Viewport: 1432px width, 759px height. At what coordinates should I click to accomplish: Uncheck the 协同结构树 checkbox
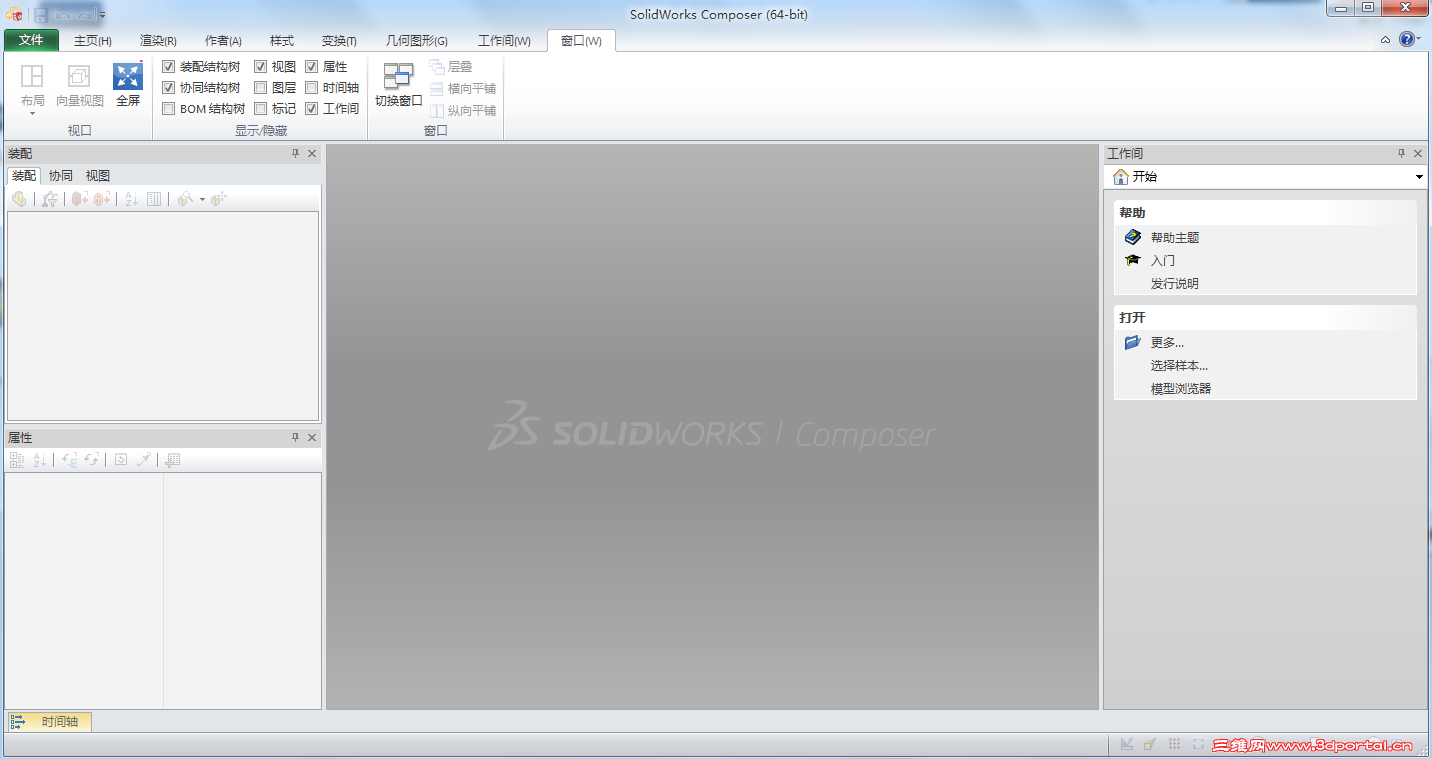[x=168, y=88]
